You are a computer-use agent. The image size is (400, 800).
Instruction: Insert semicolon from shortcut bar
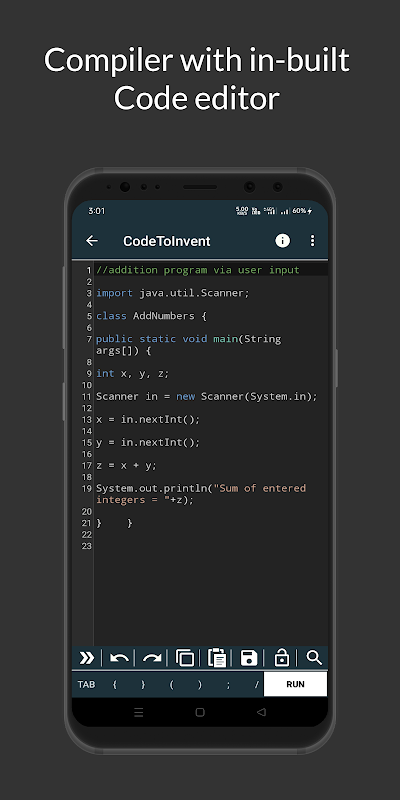228,685
